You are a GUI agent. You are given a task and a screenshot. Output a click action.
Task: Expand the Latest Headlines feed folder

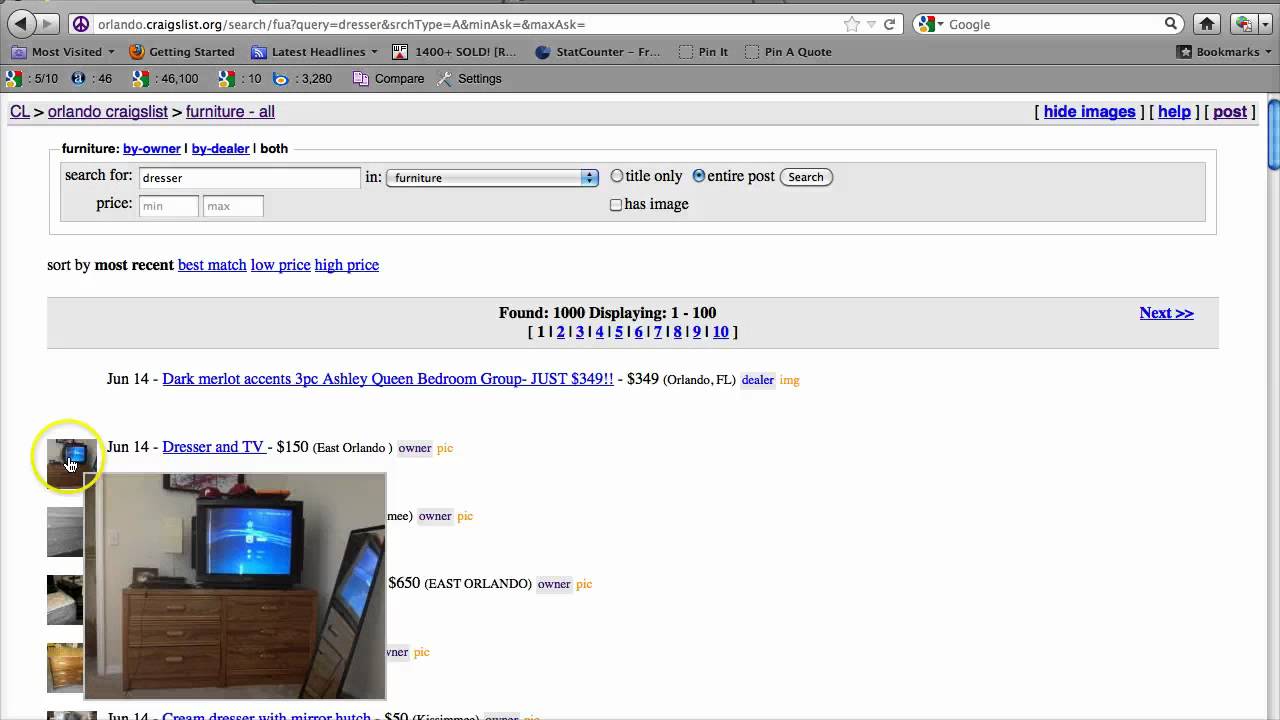pyautogui.click(x=315, y=52)
